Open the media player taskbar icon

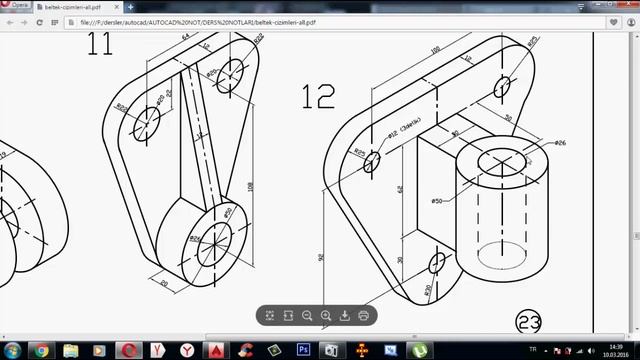[x=99, y=351]
